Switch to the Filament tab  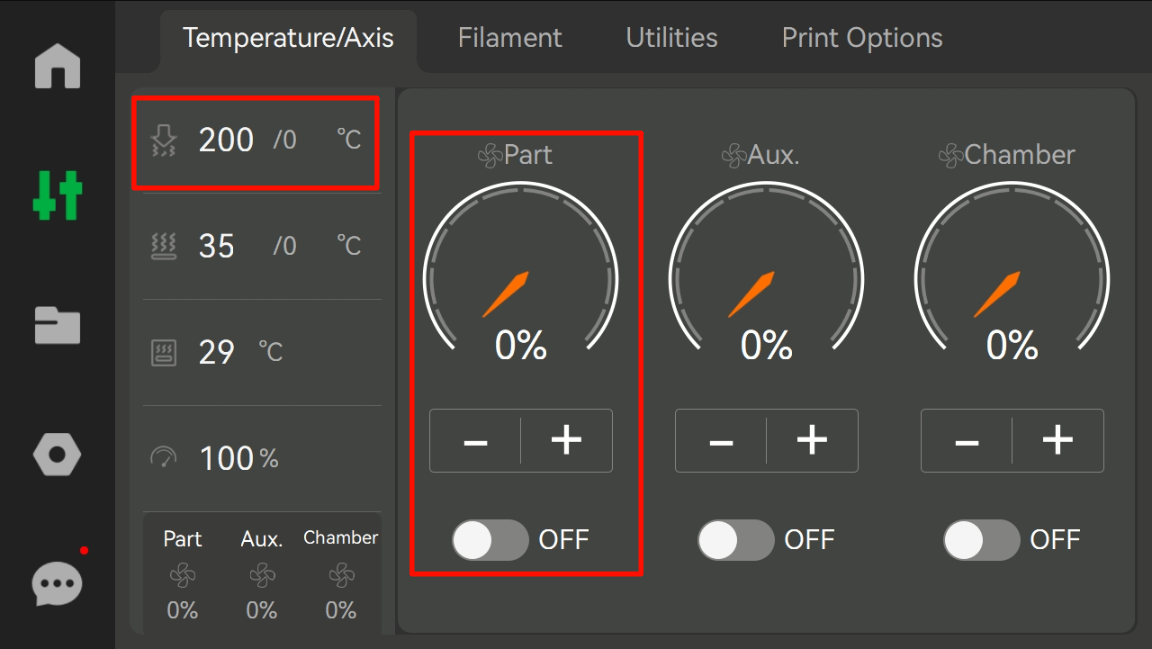510,38
